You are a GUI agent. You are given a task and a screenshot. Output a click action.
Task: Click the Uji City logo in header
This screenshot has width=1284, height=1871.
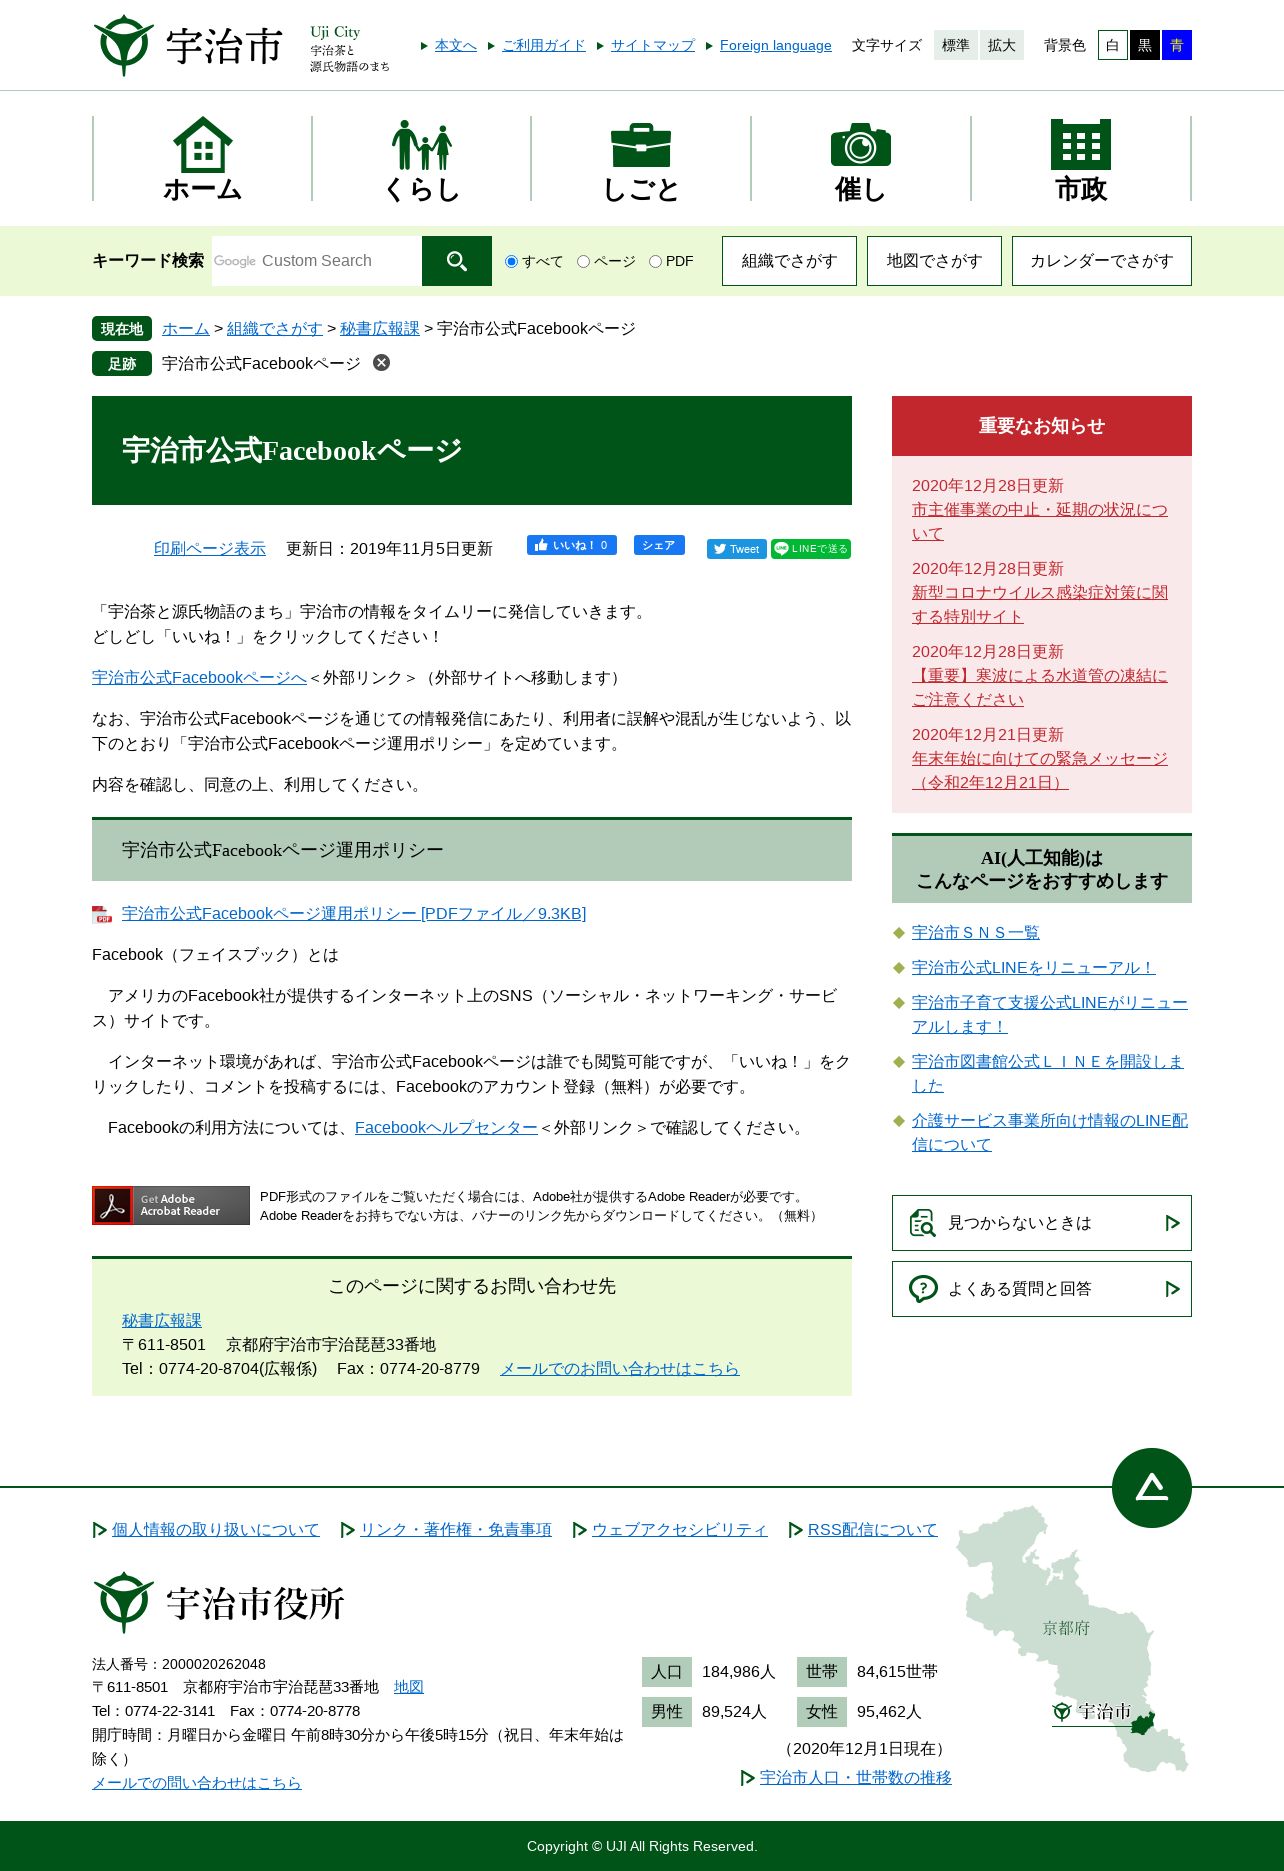(241, 45)
